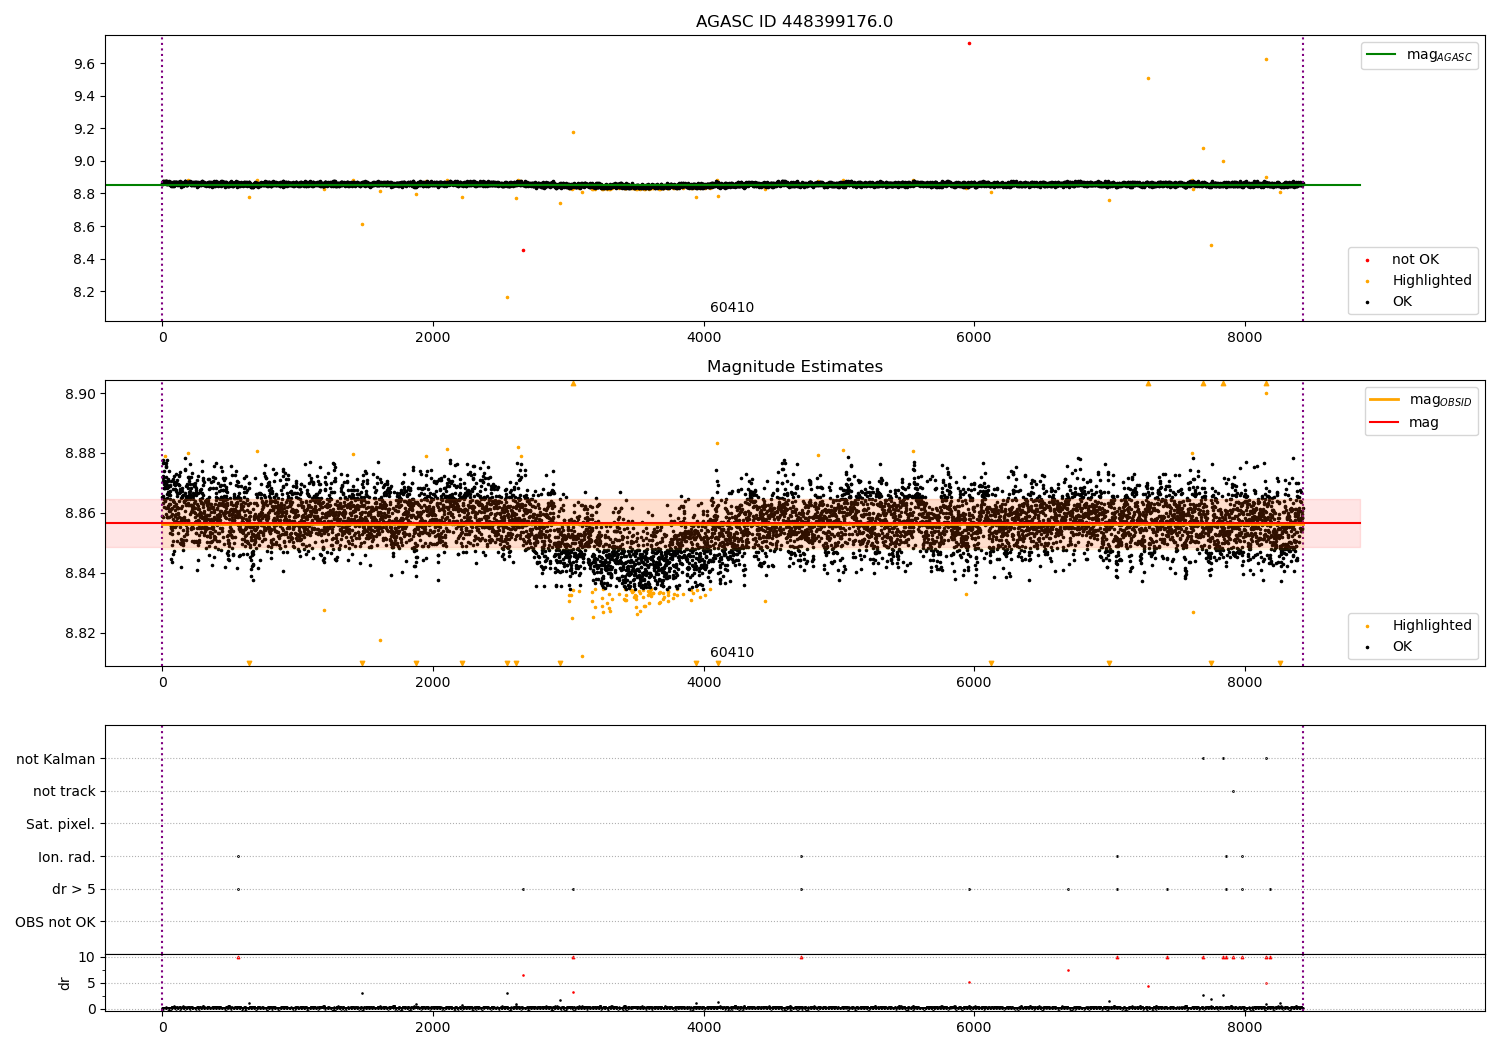Viewport: 1500px width, 1050px height.
Task: Click the 'not Kalman' row label
Action: [56, 759]
